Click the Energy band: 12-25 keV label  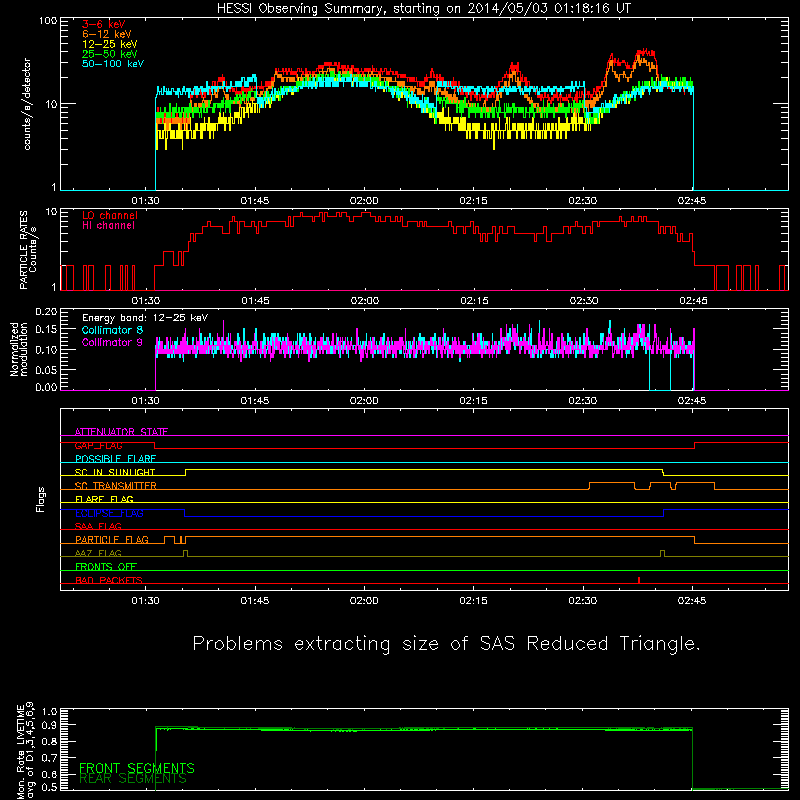pyautogui.click(x=145, y=318)
